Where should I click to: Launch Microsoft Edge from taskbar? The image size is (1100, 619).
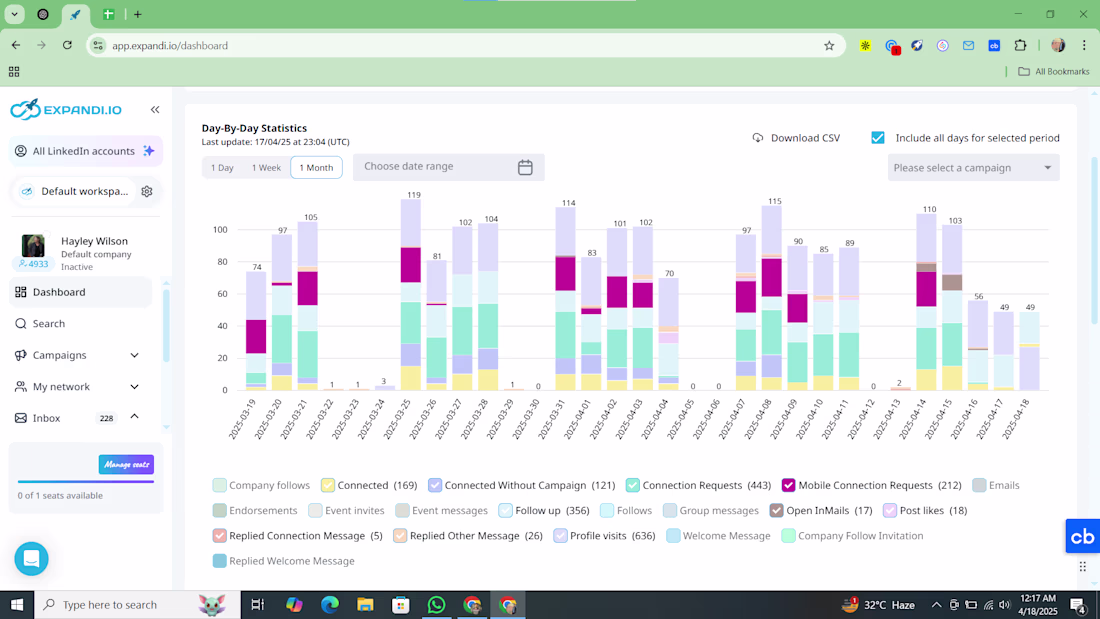point(330,604)
